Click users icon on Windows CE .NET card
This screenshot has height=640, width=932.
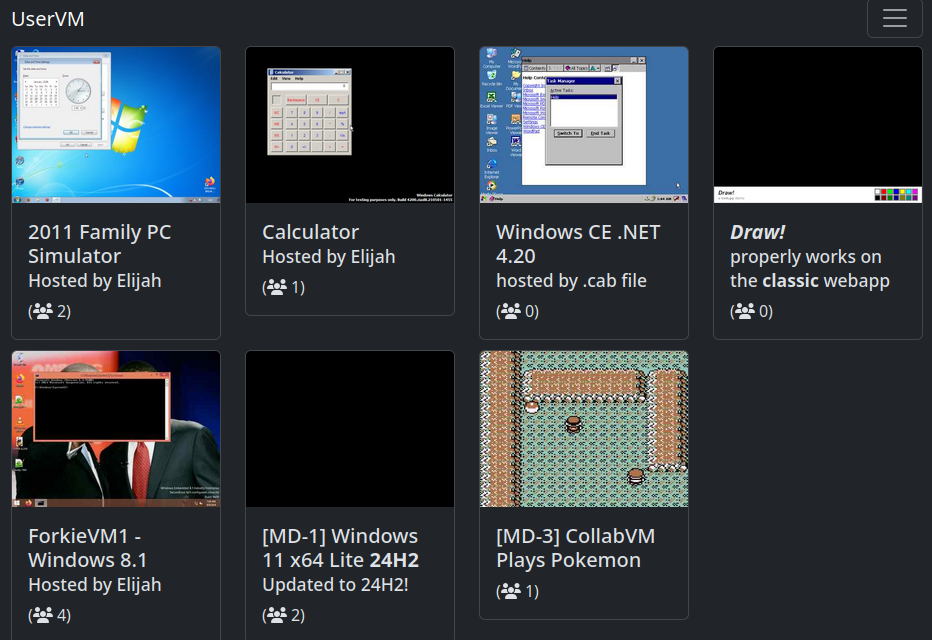pyautogui.click(x=511, y=311)
